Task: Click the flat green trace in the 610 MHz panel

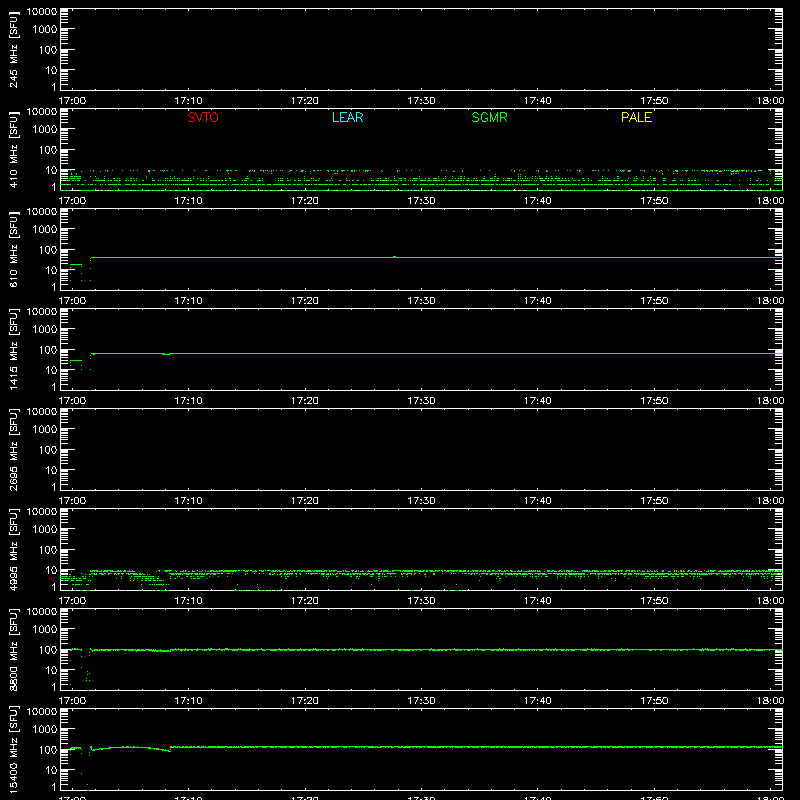Action: point(436,257)
